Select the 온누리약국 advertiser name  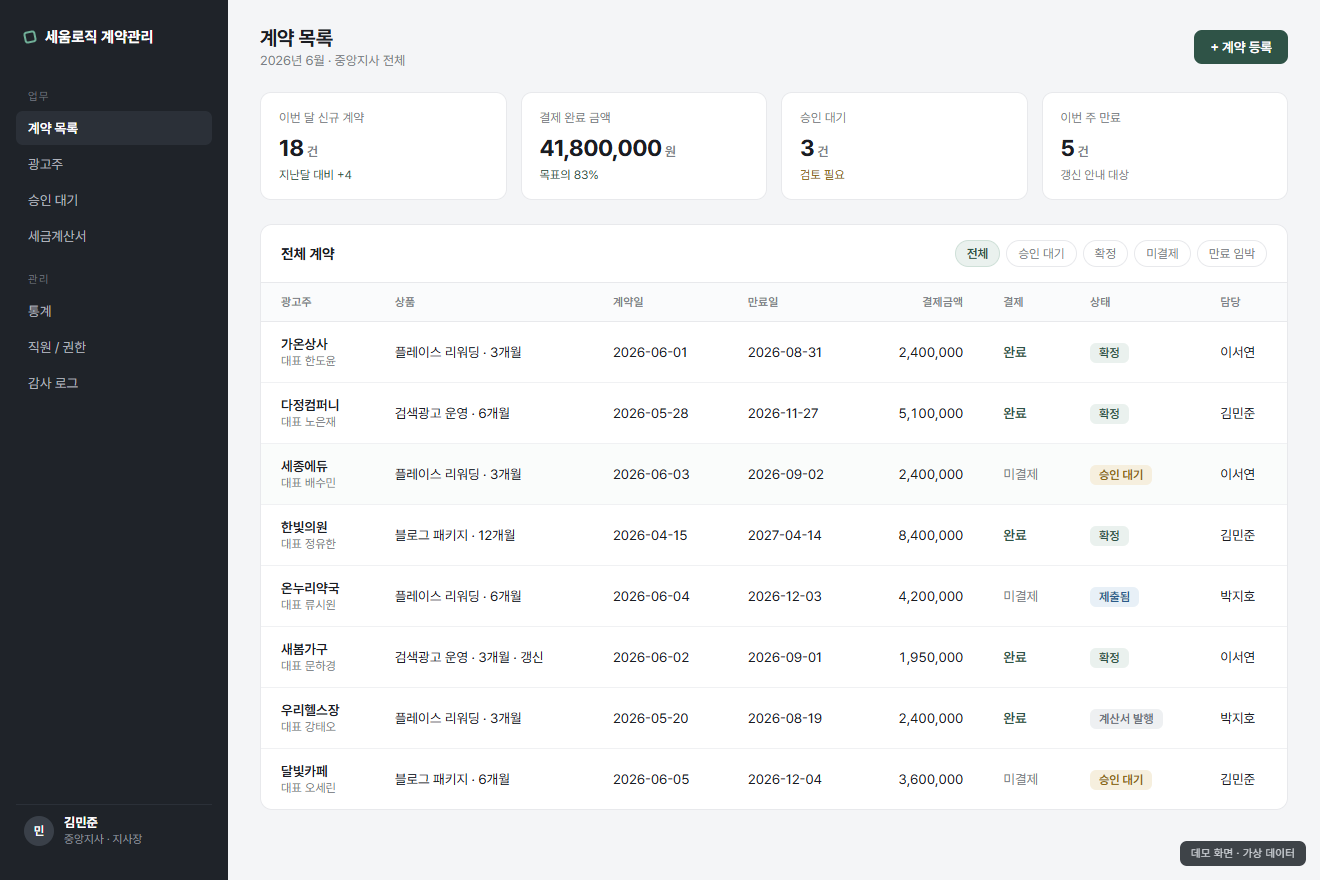tap(310, 588)
